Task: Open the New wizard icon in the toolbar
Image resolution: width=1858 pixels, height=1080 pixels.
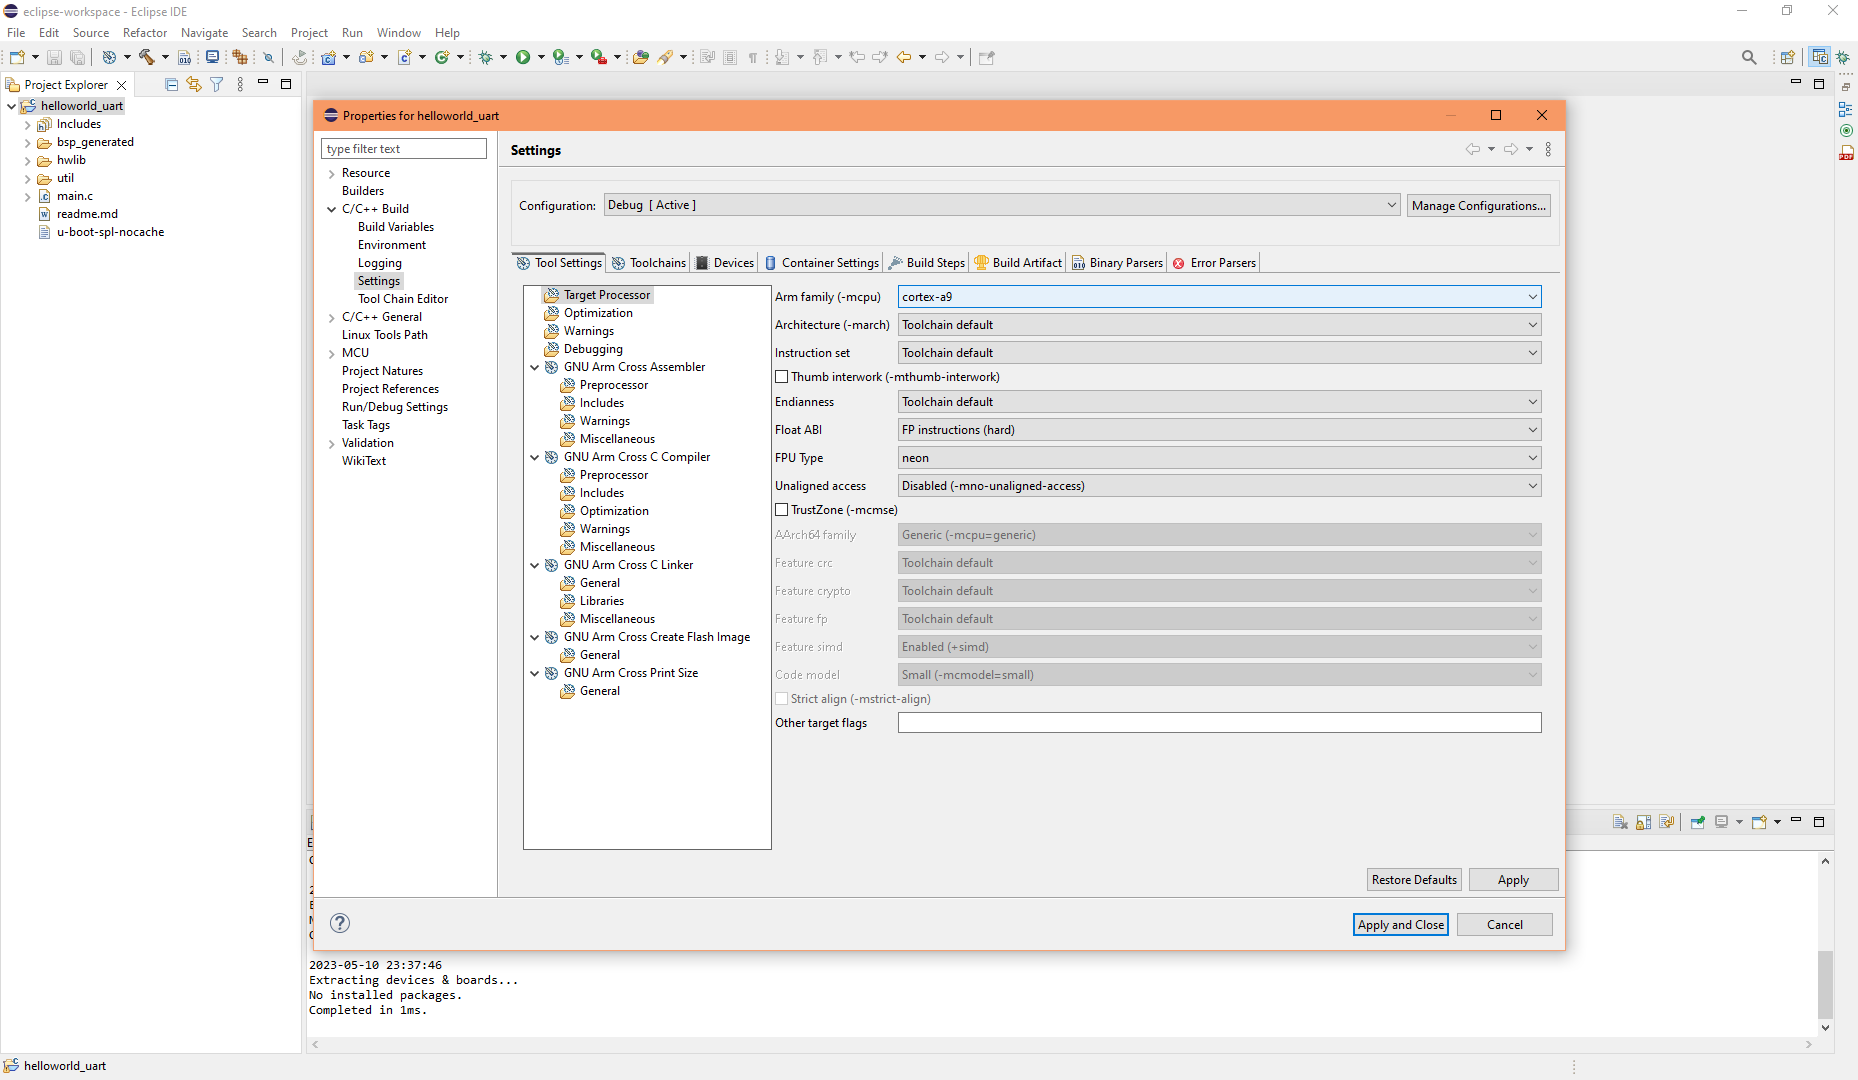Action: 15,57
